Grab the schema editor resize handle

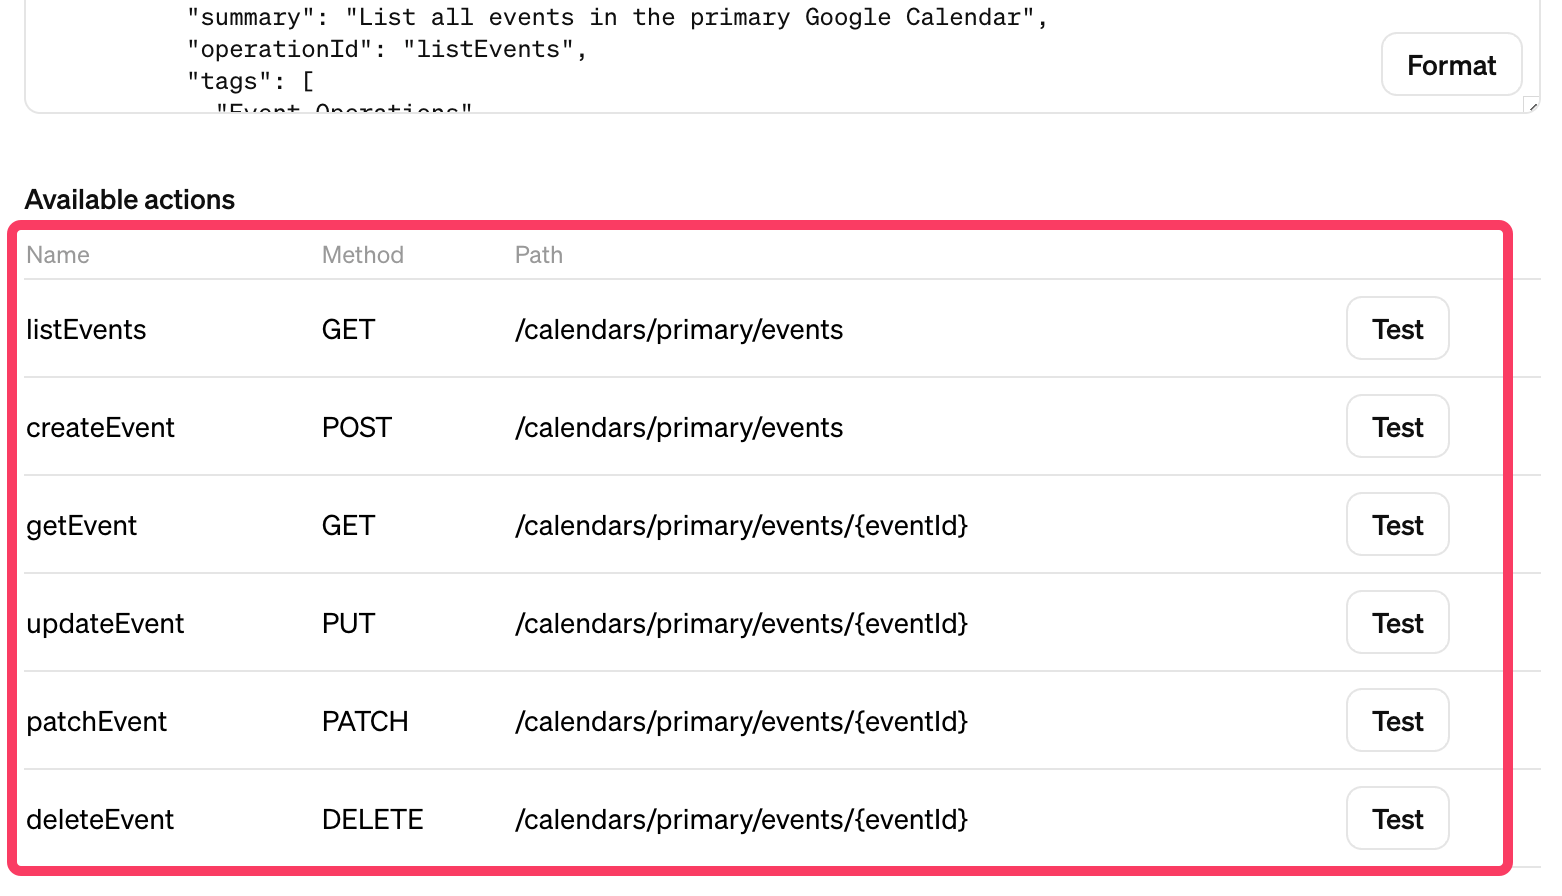(1531, 105)
